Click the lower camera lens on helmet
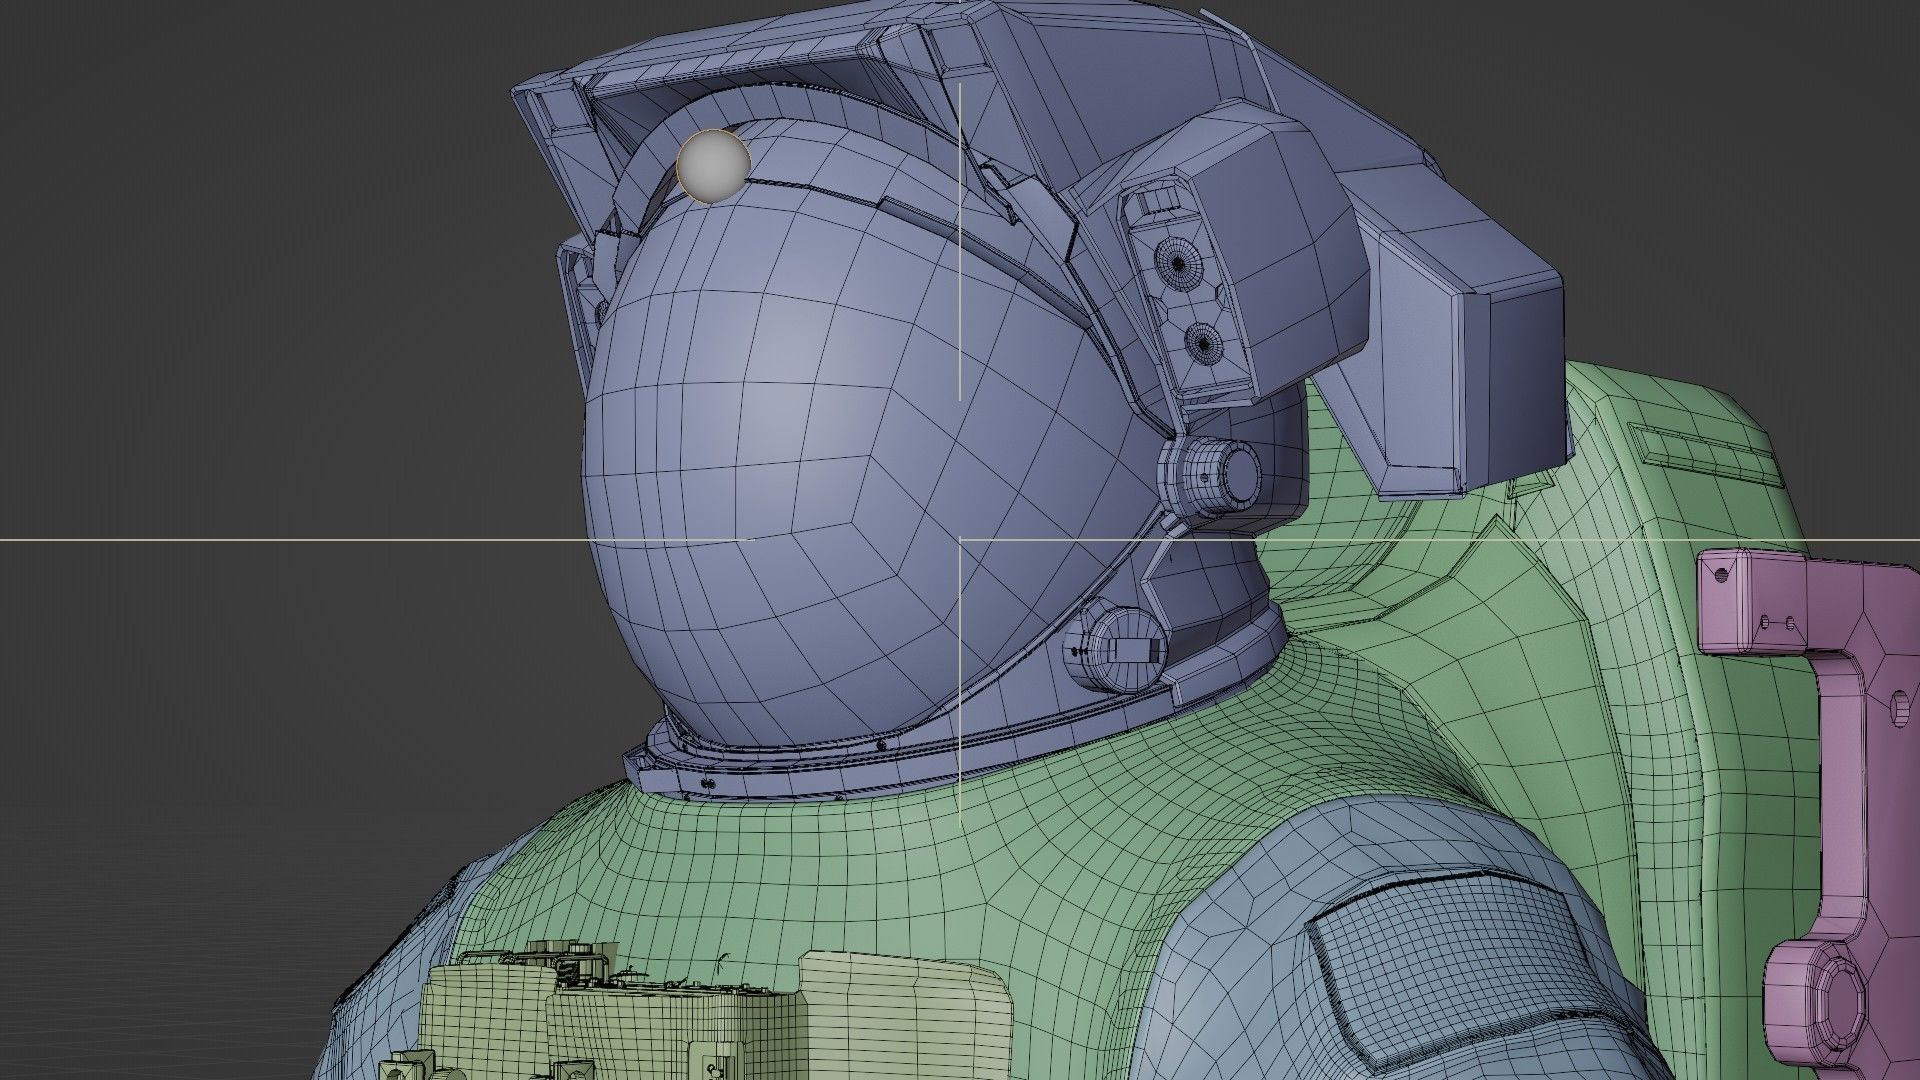The height and width of the screenshot is (1080, 1920). (x=1203, y=343)
